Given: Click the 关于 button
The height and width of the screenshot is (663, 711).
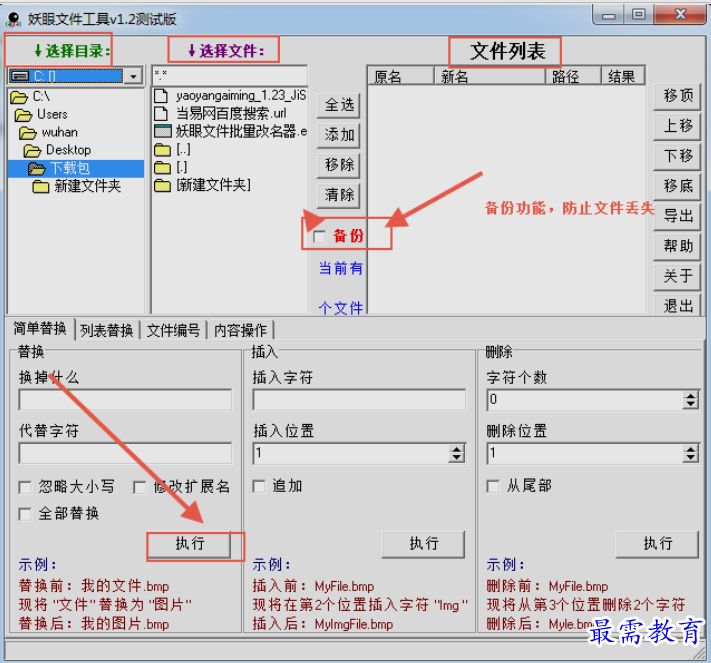Looking at the screenshot, I should tap(677, 277).
